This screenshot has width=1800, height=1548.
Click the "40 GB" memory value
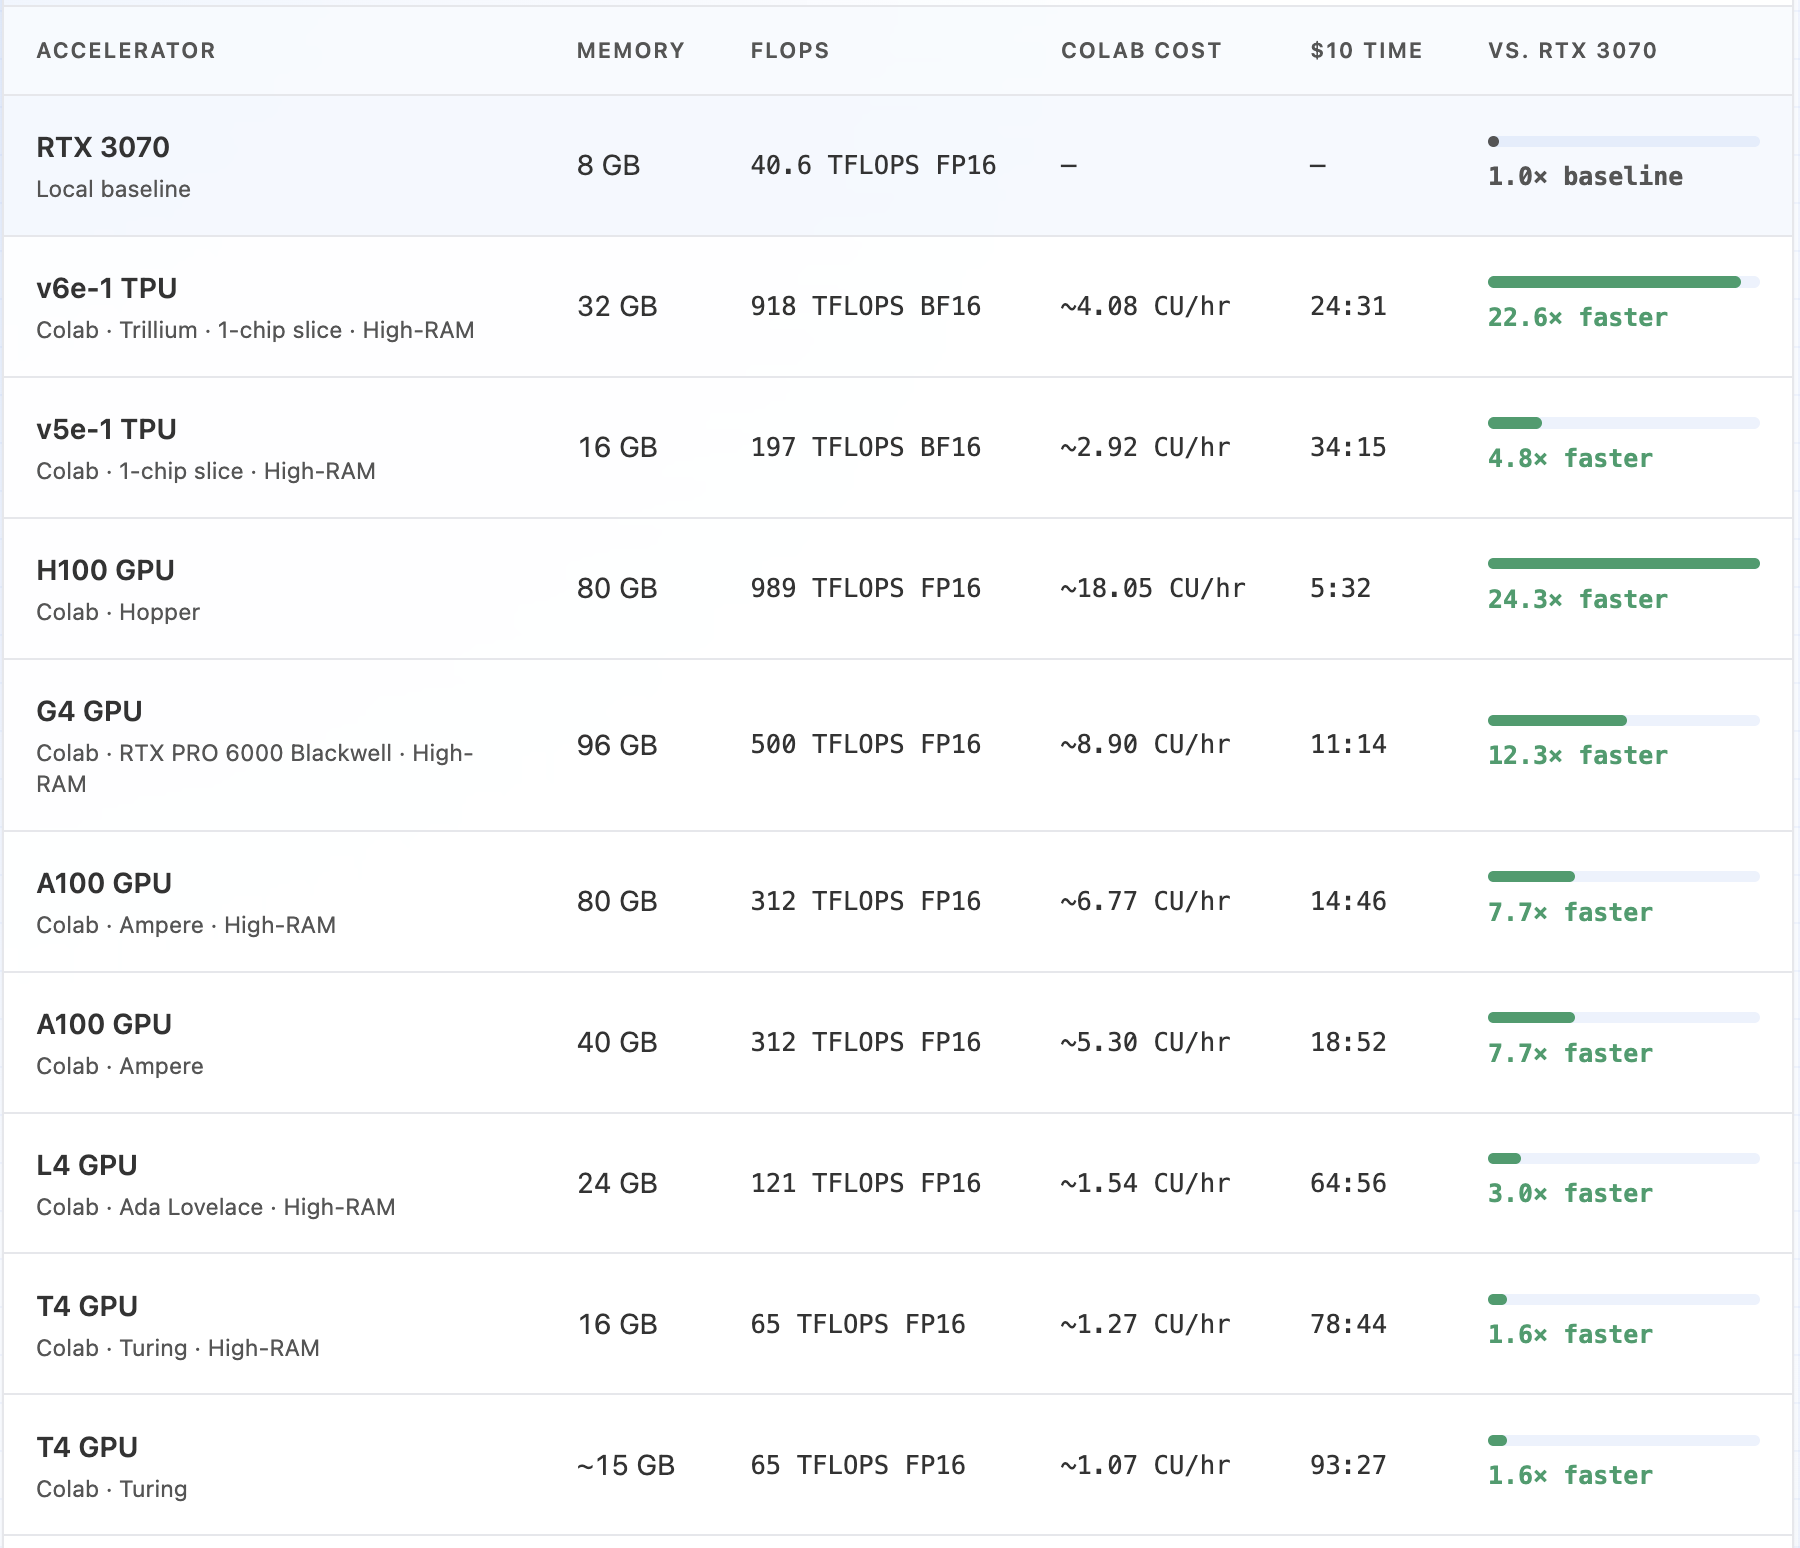pyautogui.click(x=617, y=1042)
